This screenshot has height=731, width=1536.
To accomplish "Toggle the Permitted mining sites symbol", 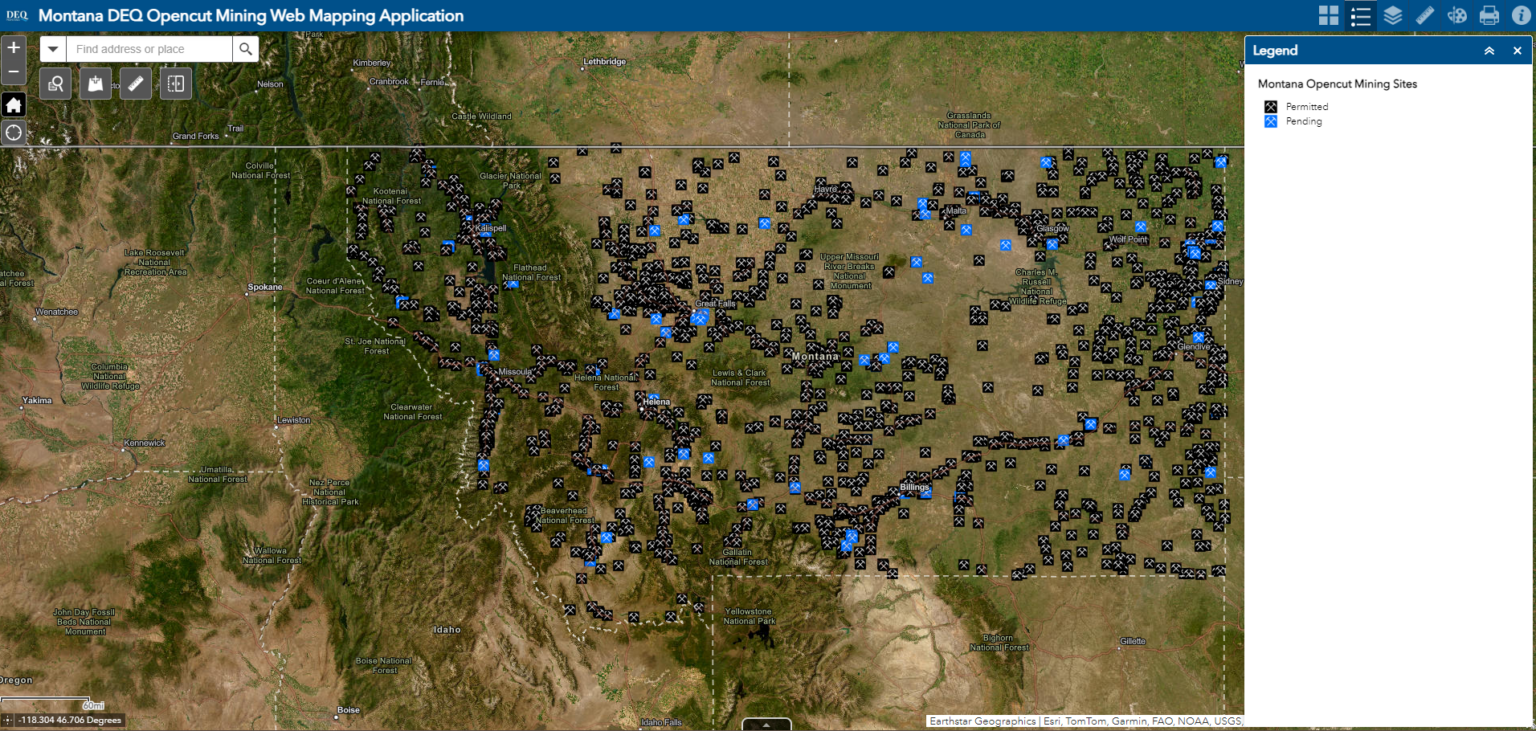I will 1270,106.
